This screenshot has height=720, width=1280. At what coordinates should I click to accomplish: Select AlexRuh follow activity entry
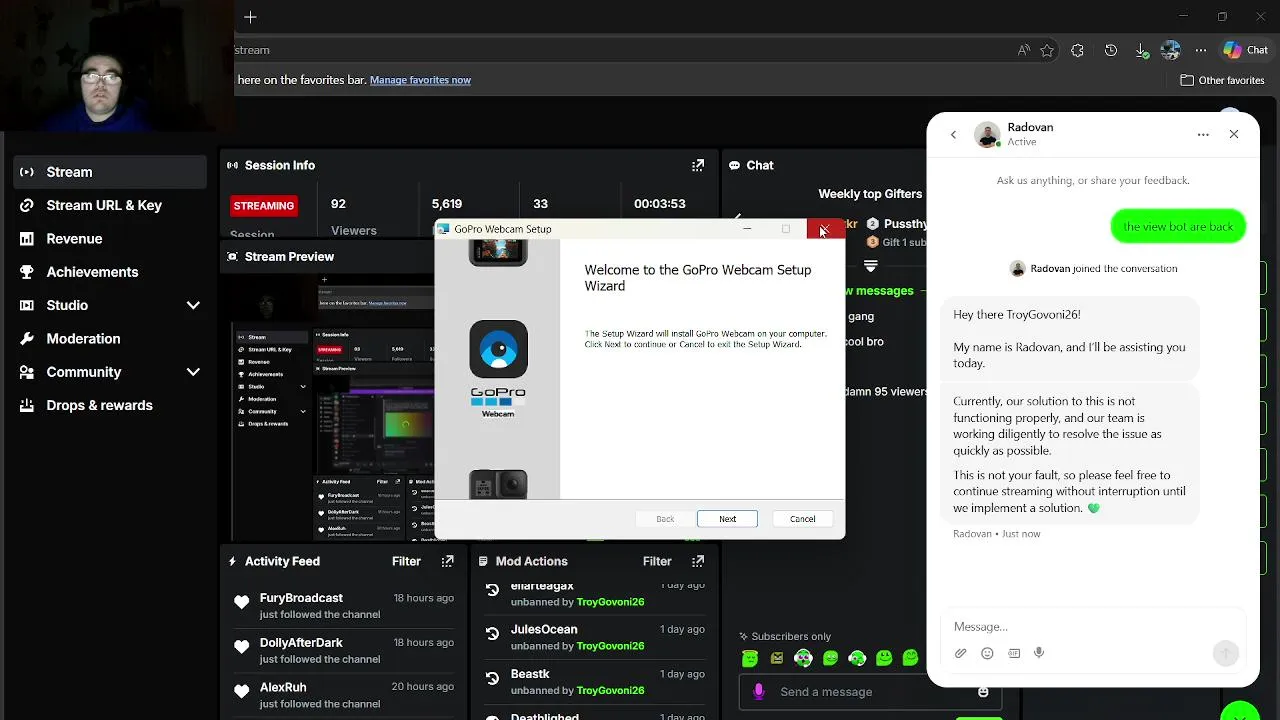[344, 695]
